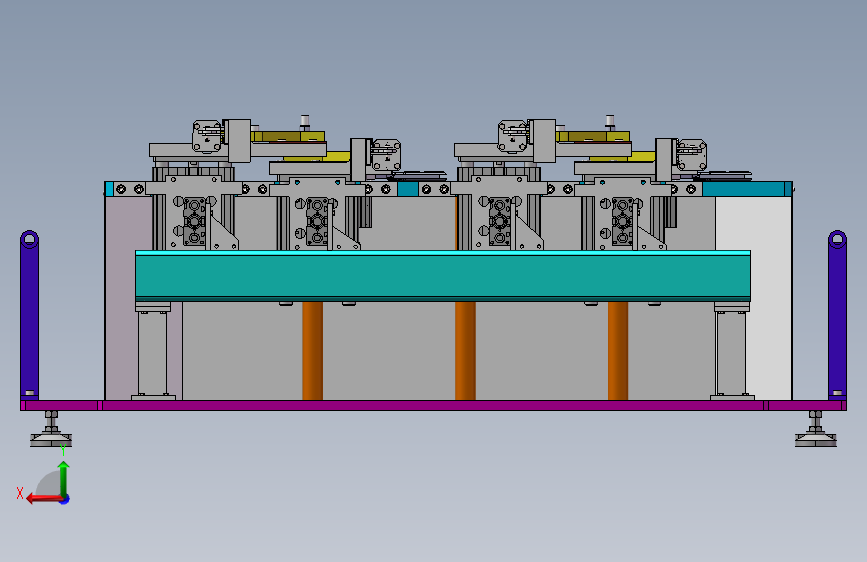The image size is (867, 562).
Task: Select the left gray support leg under the beam
Action: (x=153, y=351)
